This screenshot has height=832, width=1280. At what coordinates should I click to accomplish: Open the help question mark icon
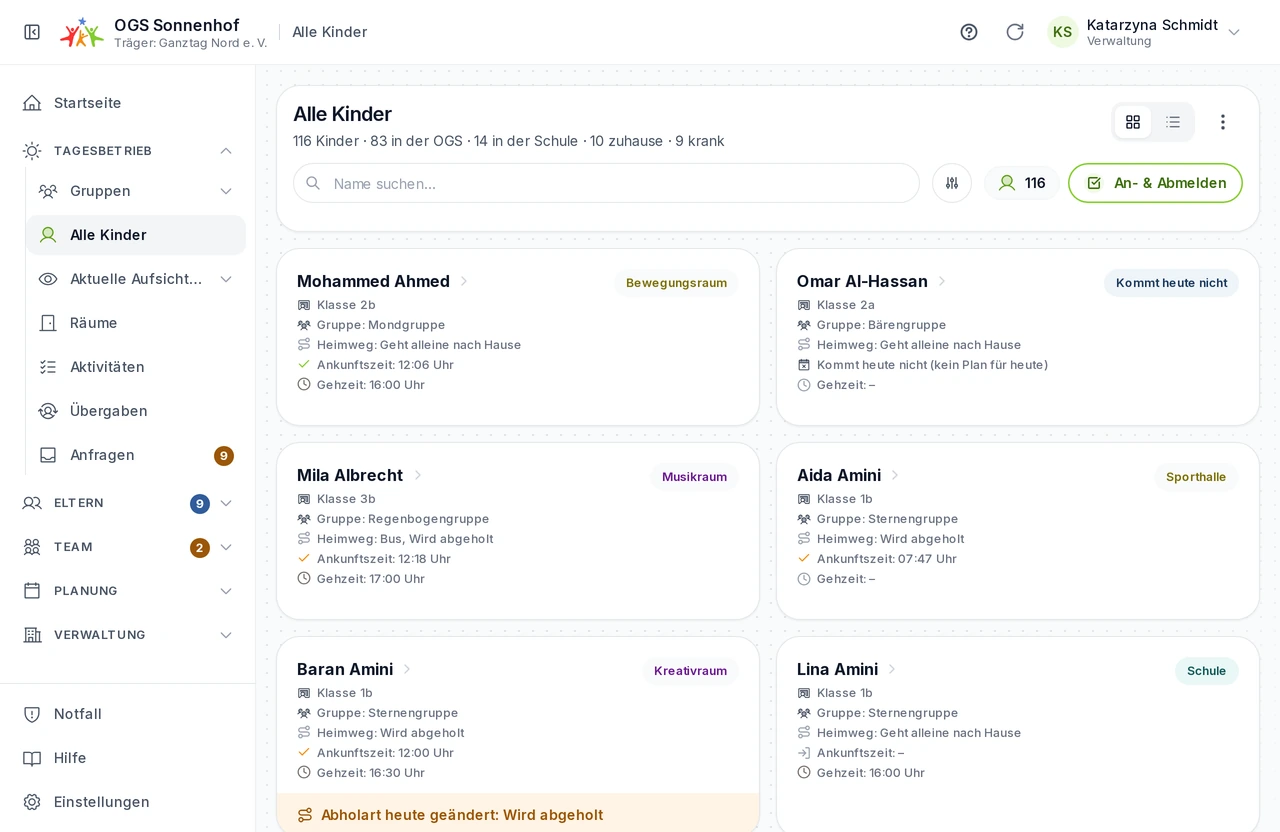(x=969, y=32)
